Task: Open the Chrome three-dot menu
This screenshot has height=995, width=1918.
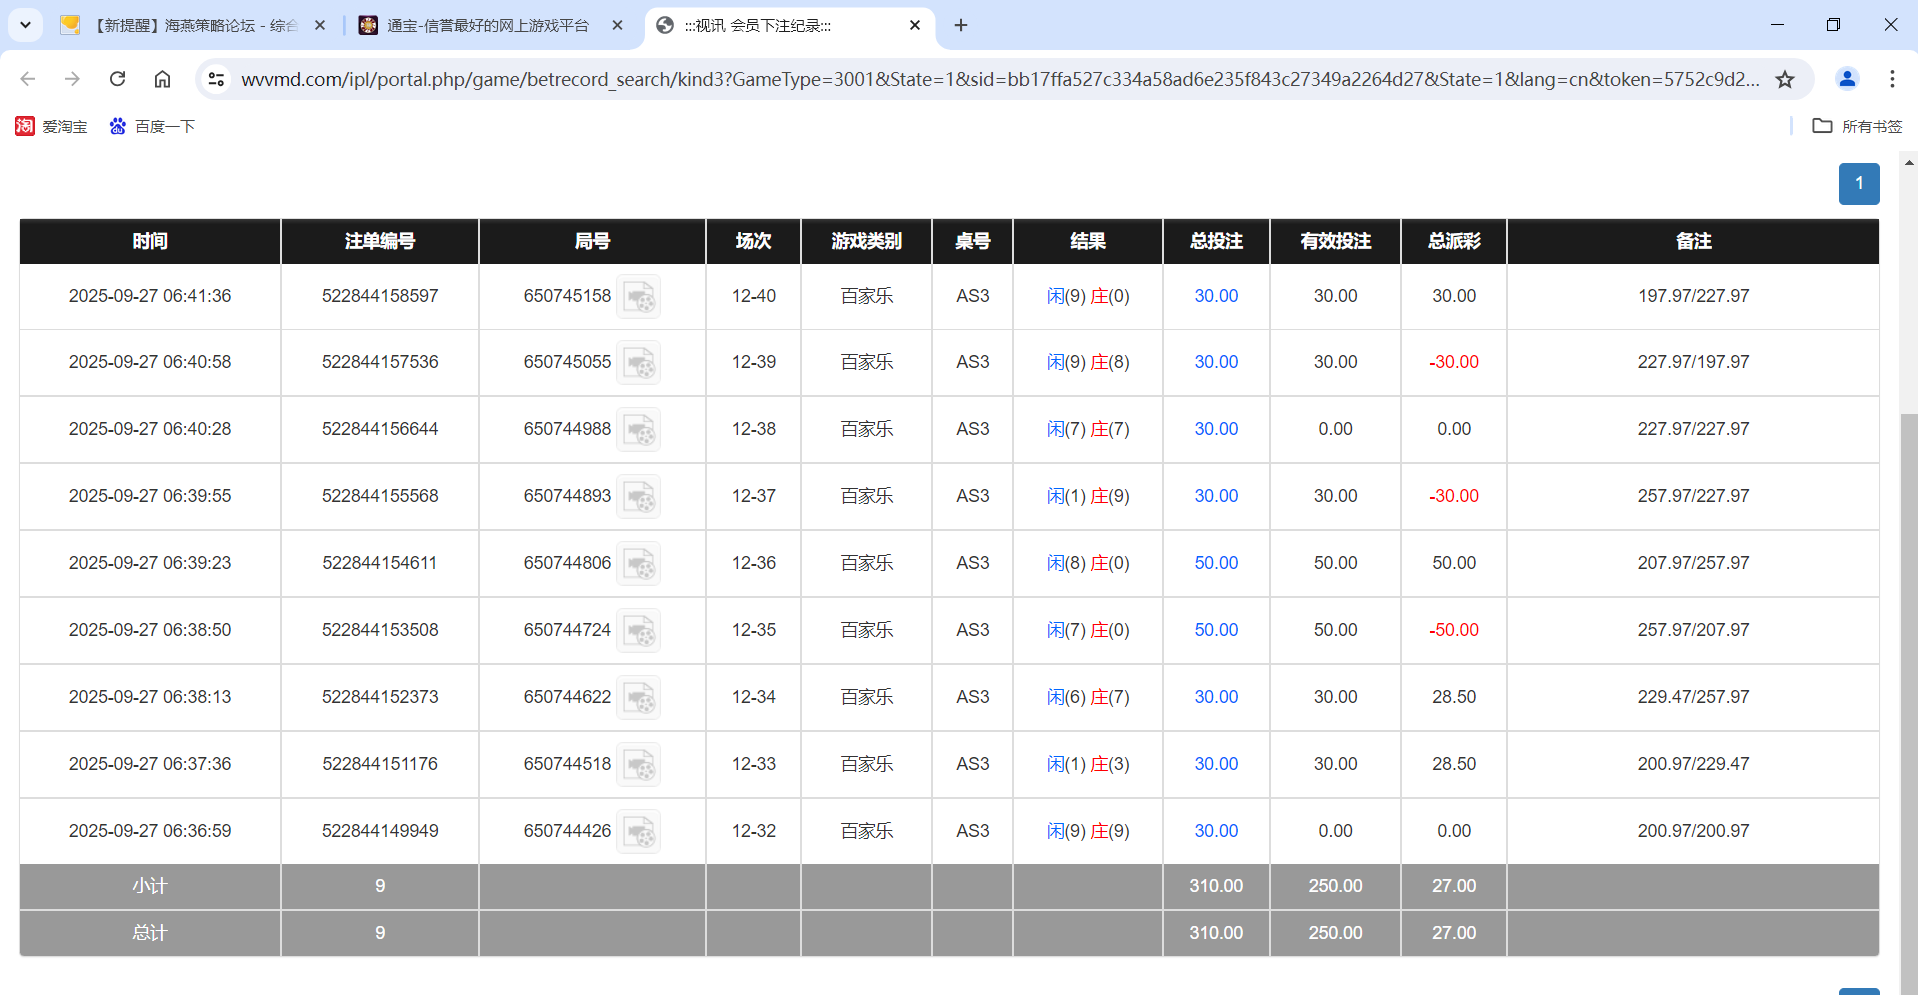Action: 1892,79
